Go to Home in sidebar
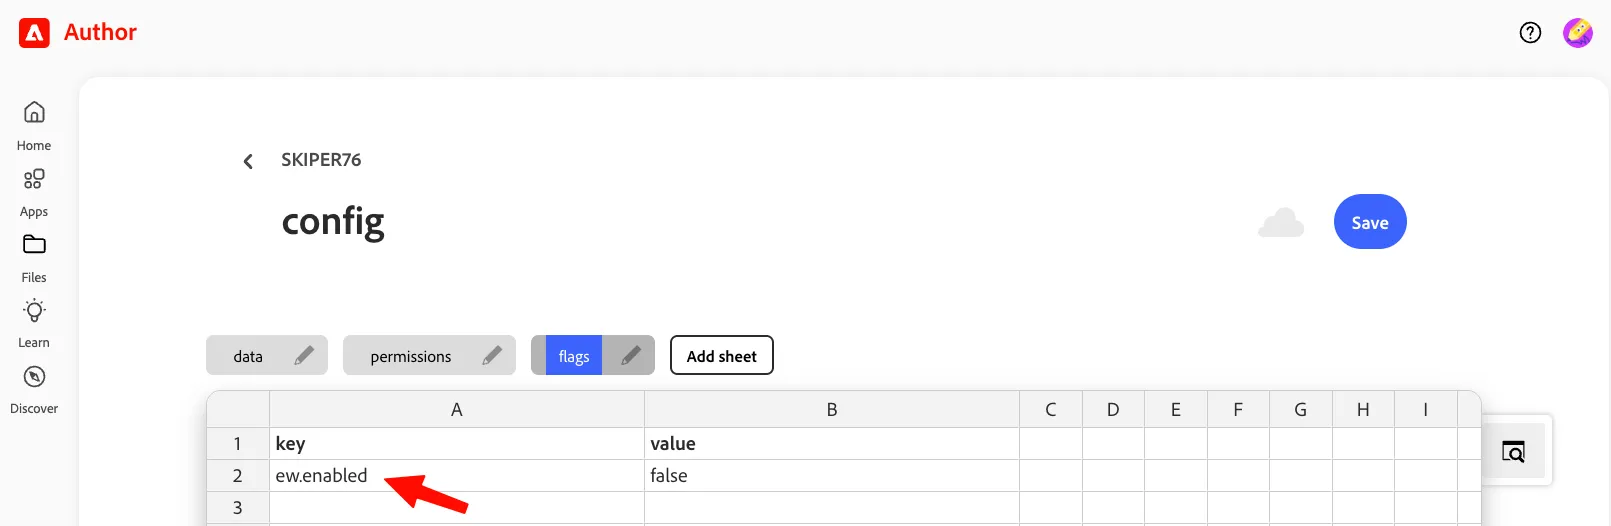Image resolution: width=1611 pixels, height=526 pixels. [34, 126]
